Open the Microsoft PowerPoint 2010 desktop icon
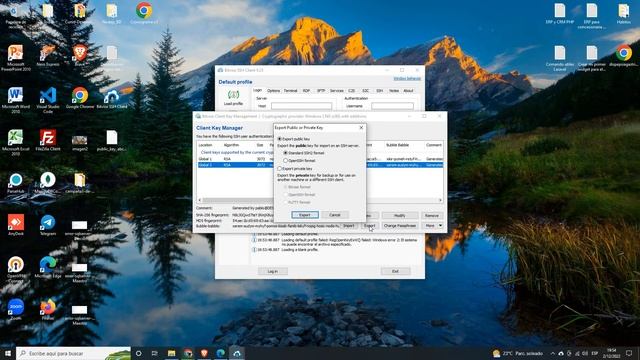 (x=16, y=58)
